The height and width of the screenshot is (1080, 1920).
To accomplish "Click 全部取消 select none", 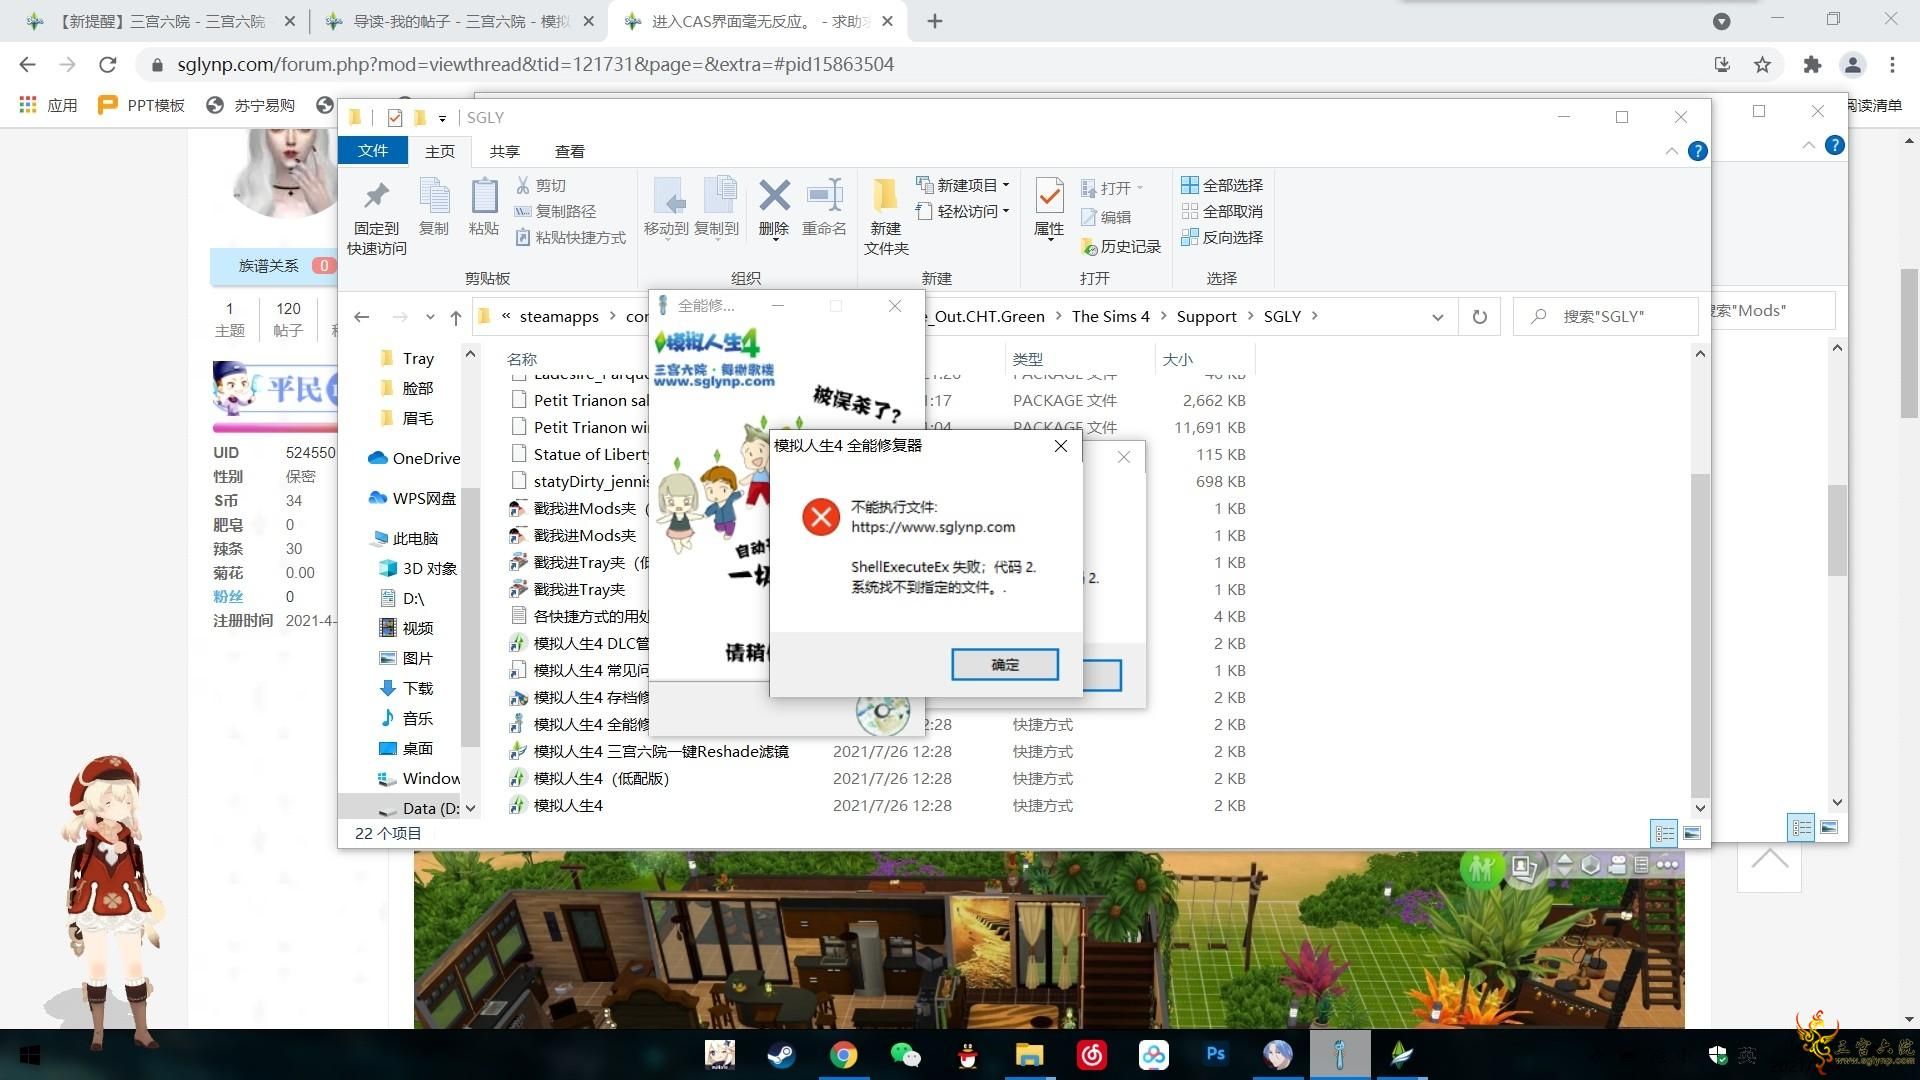I will [x=1222, y=211].
